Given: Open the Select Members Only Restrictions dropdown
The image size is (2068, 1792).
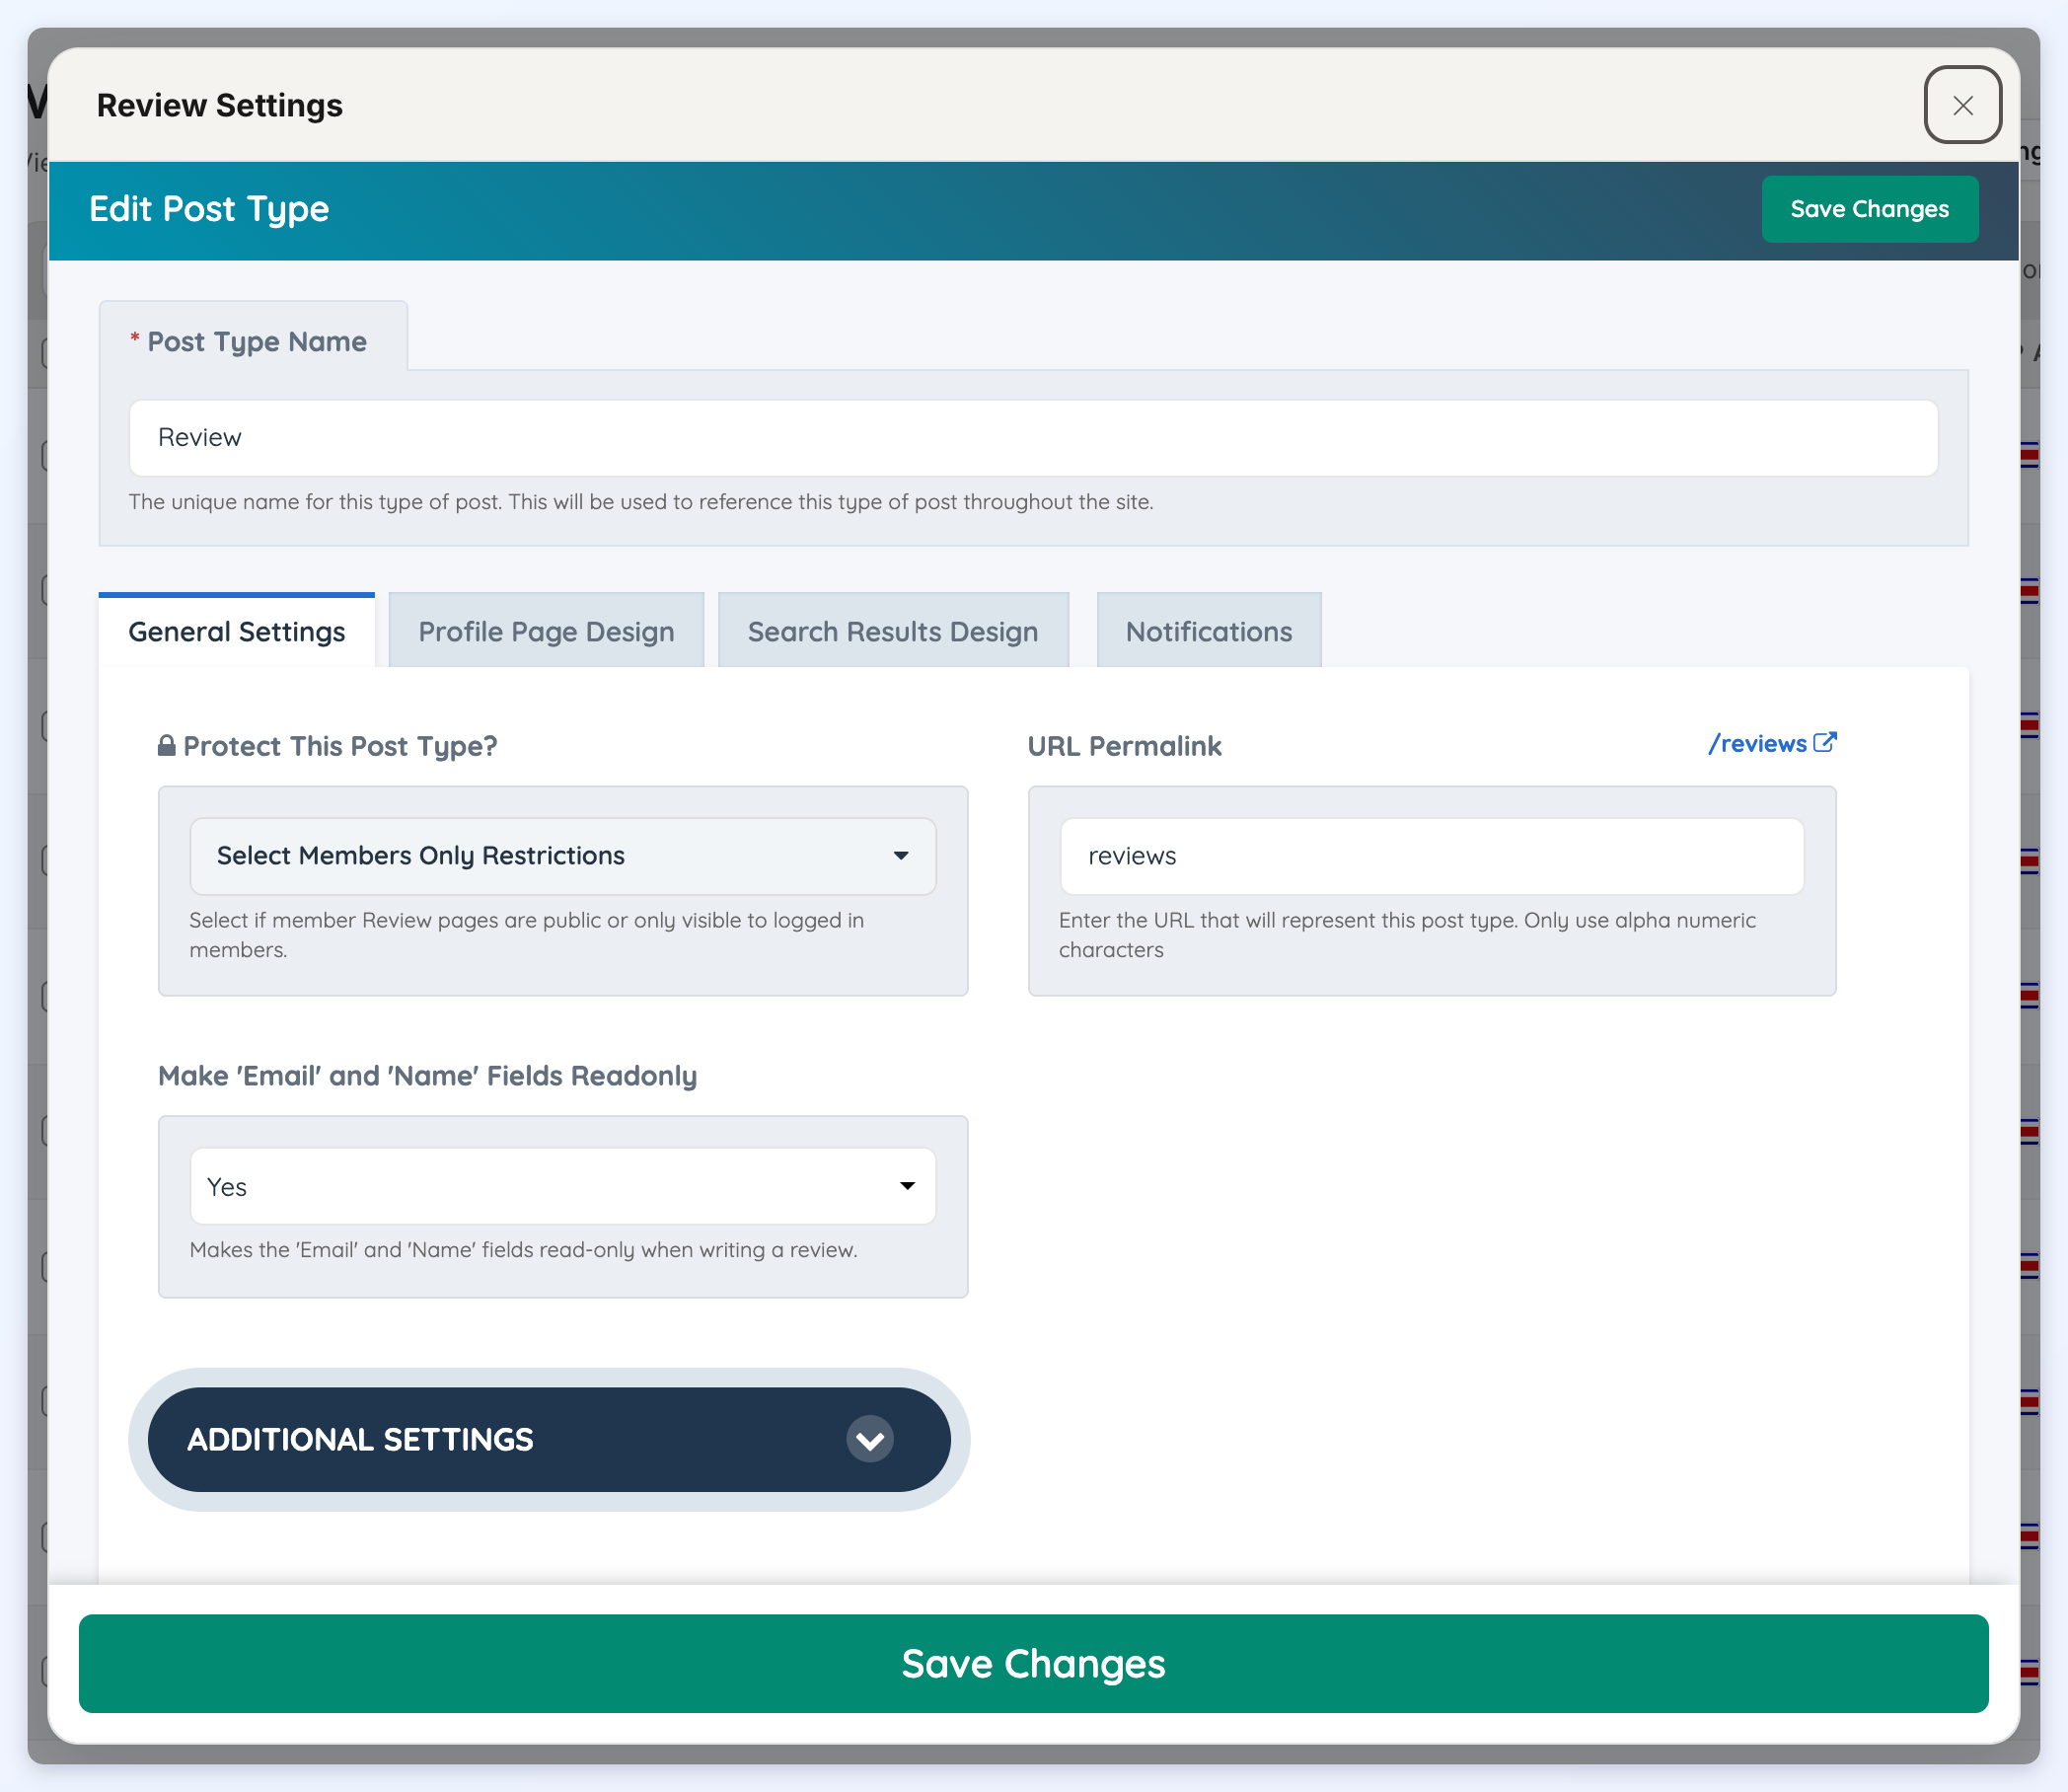Looking at the screenshot, I should [x=563, y=856].
